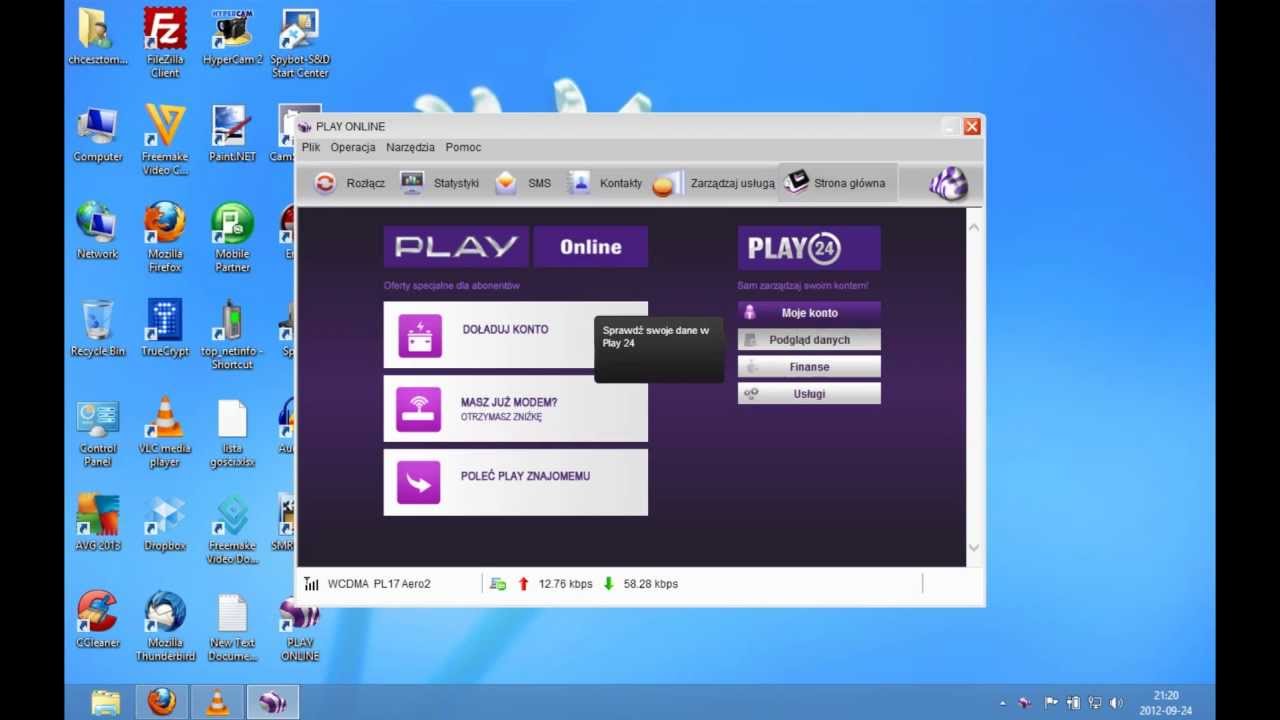Open the SMS toolbar item
Image resolution: width=1280 pixels, height=720 pixels.
pyautogui.click(x=523, y=183)
